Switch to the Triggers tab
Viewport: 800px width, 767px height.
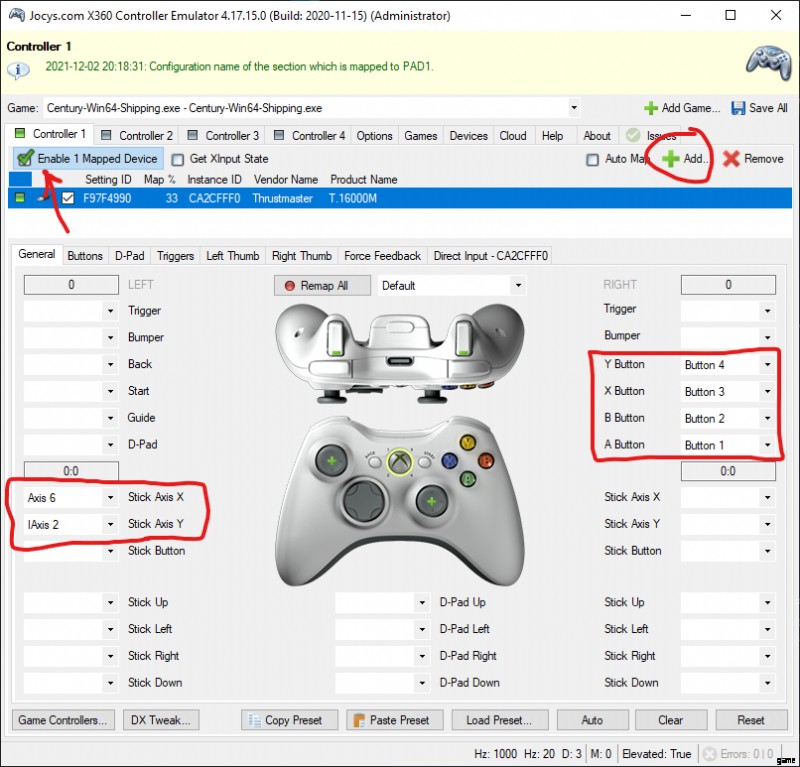[x=175, y=256]
